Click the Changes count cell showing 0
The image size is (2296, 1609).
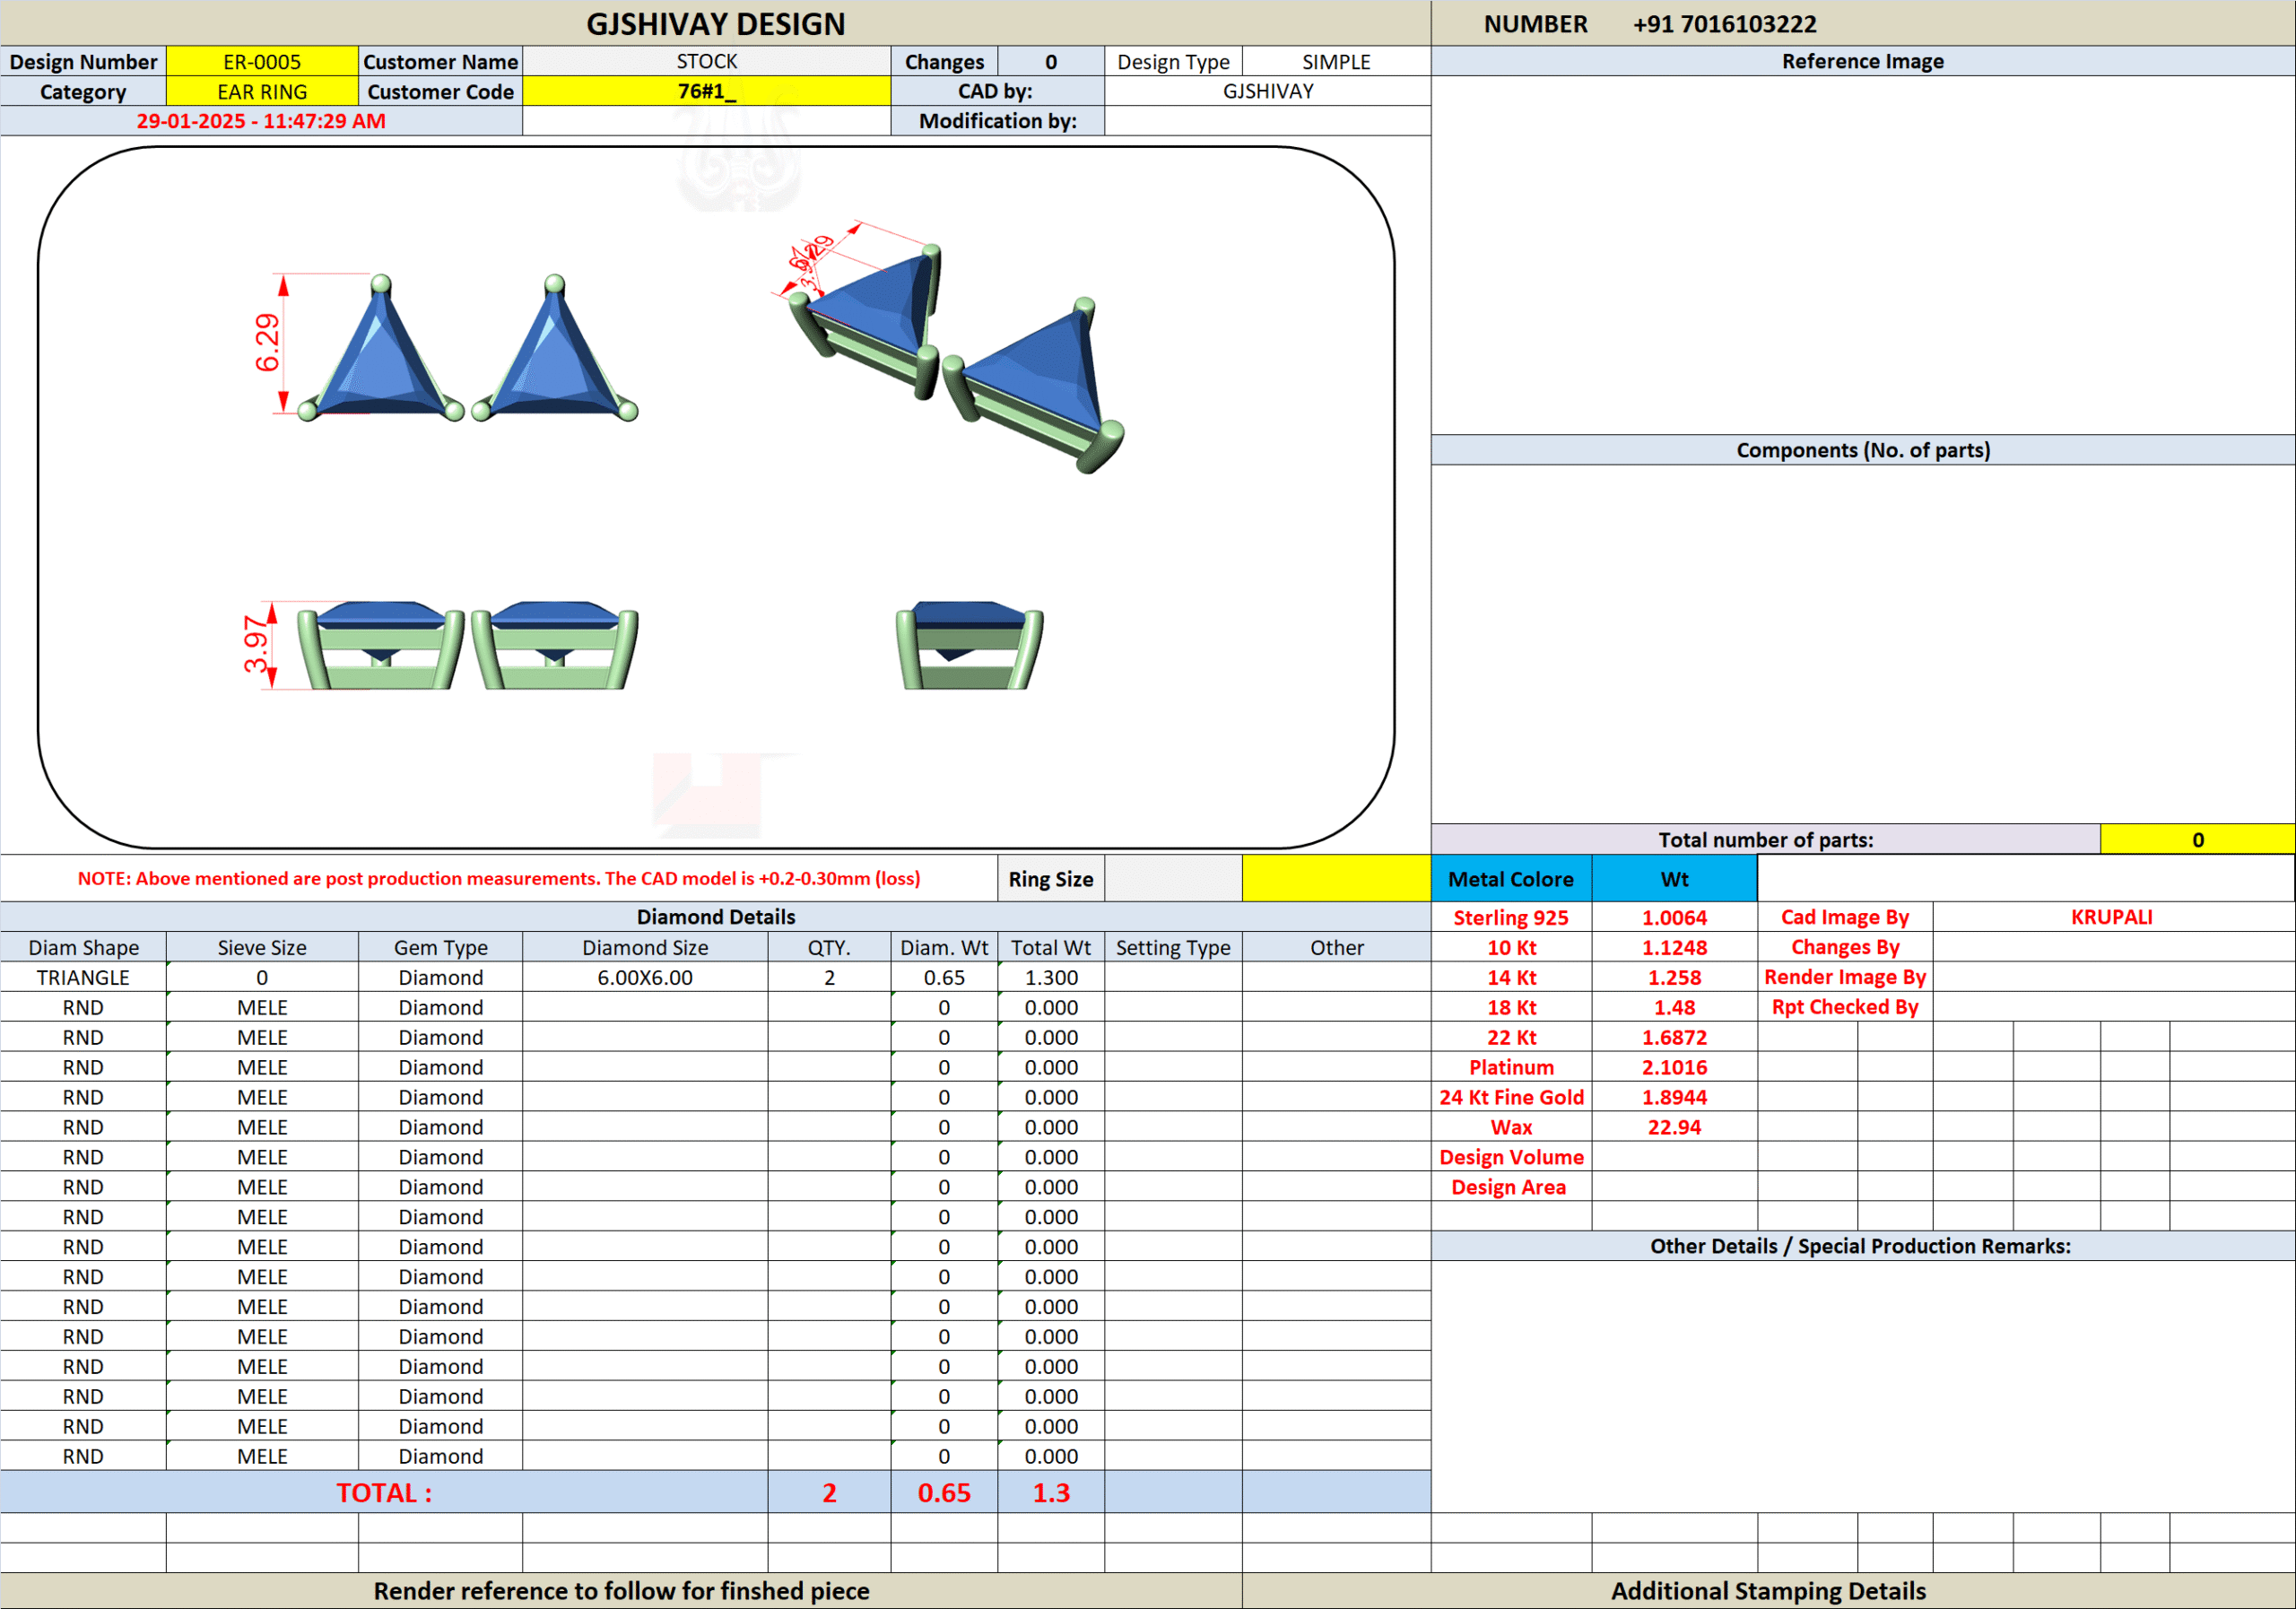point(1050,61)
